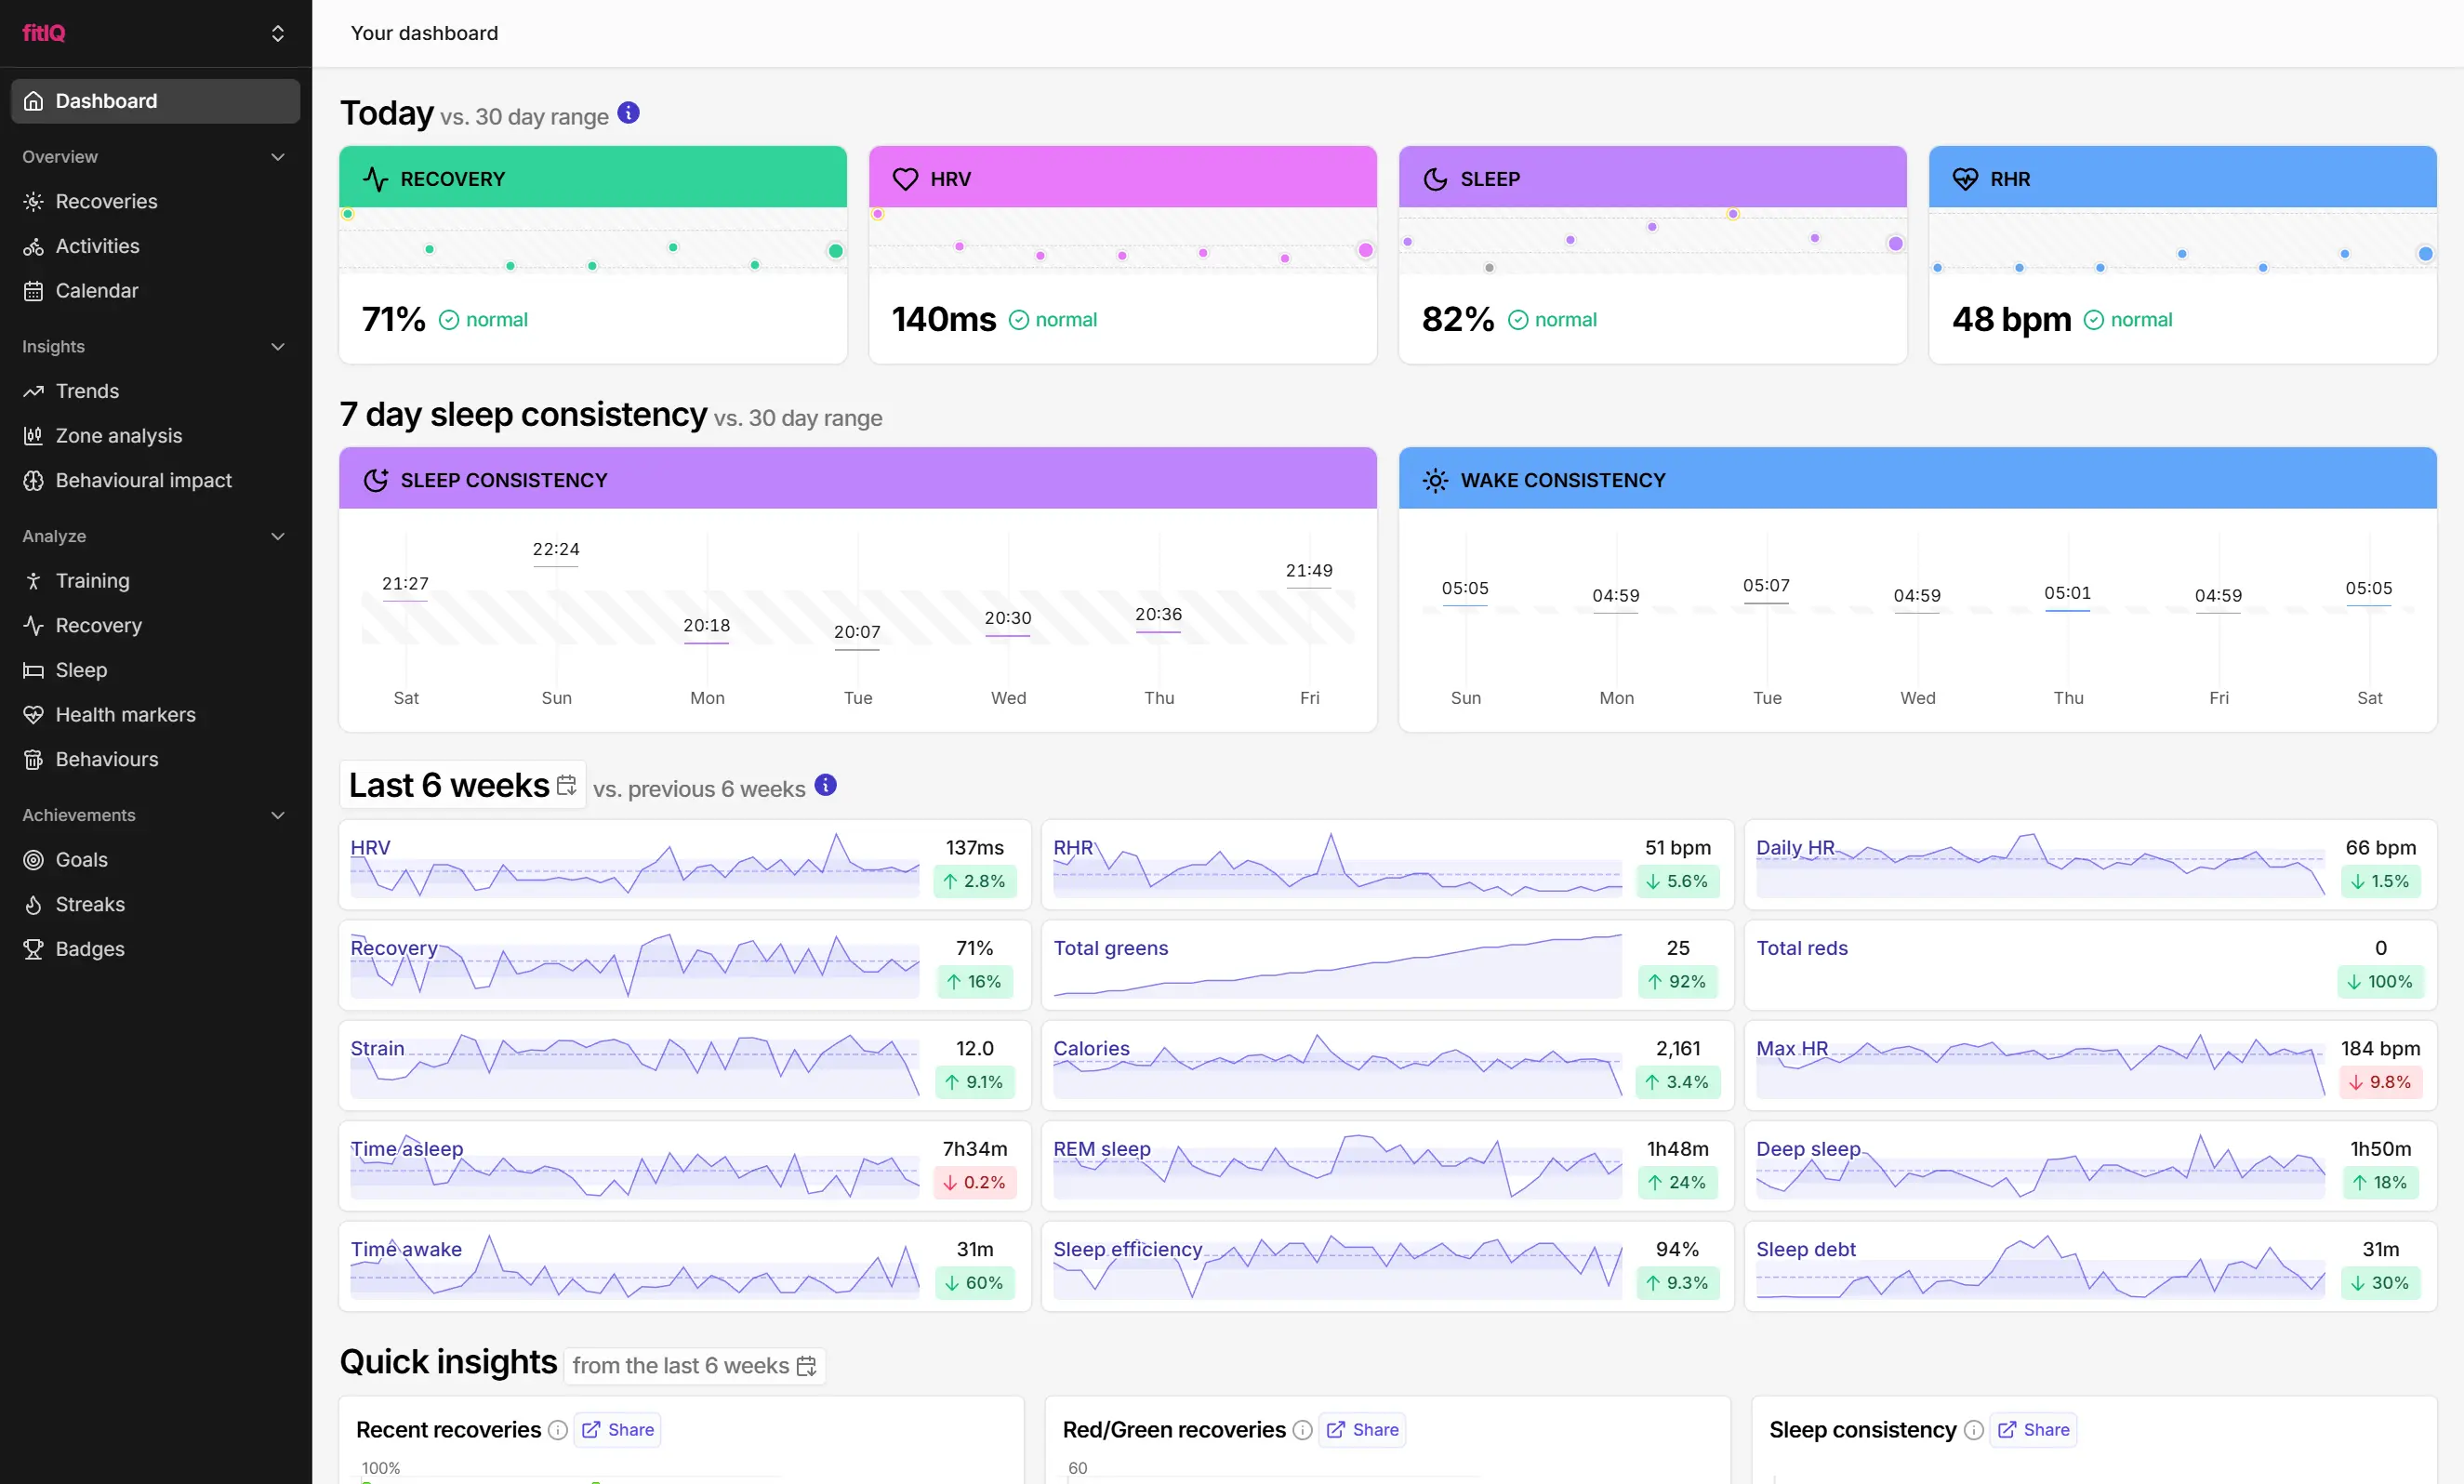
Task: Open the Zone analysis page
Action: coord(118,436)
